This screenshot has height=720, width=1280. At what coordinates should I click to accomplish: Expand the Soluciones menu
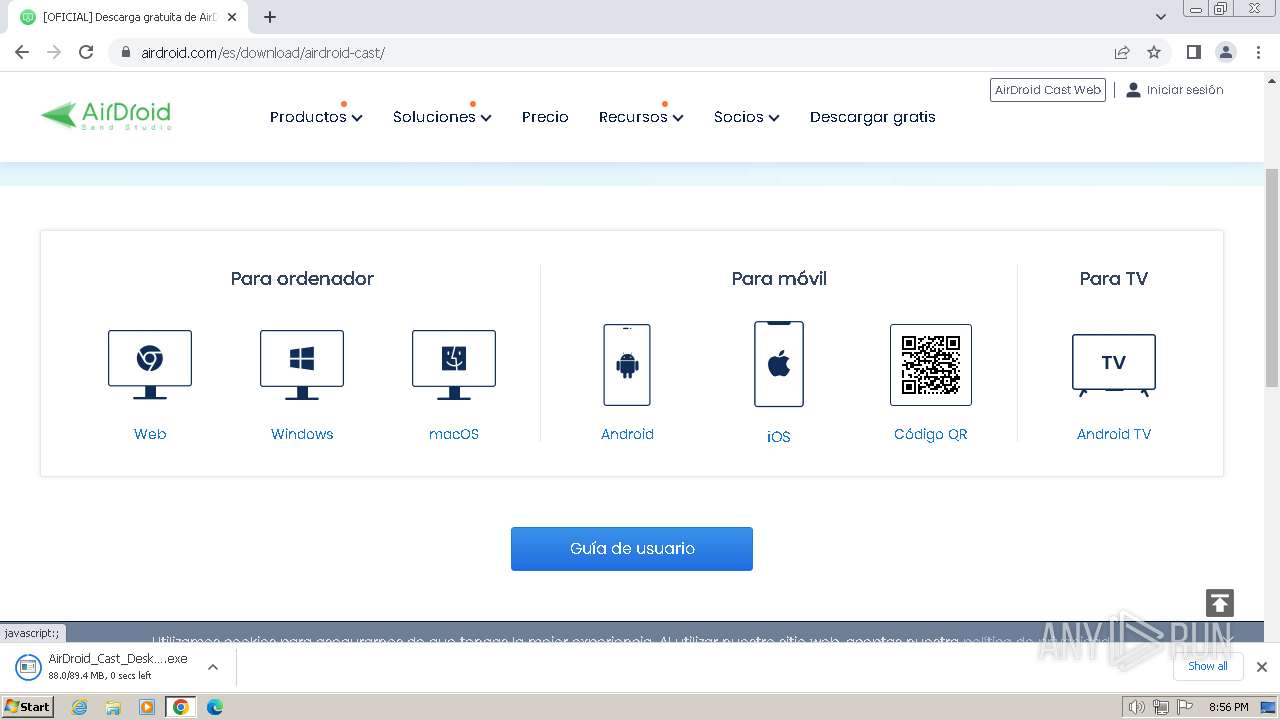[x=442, y=117]
